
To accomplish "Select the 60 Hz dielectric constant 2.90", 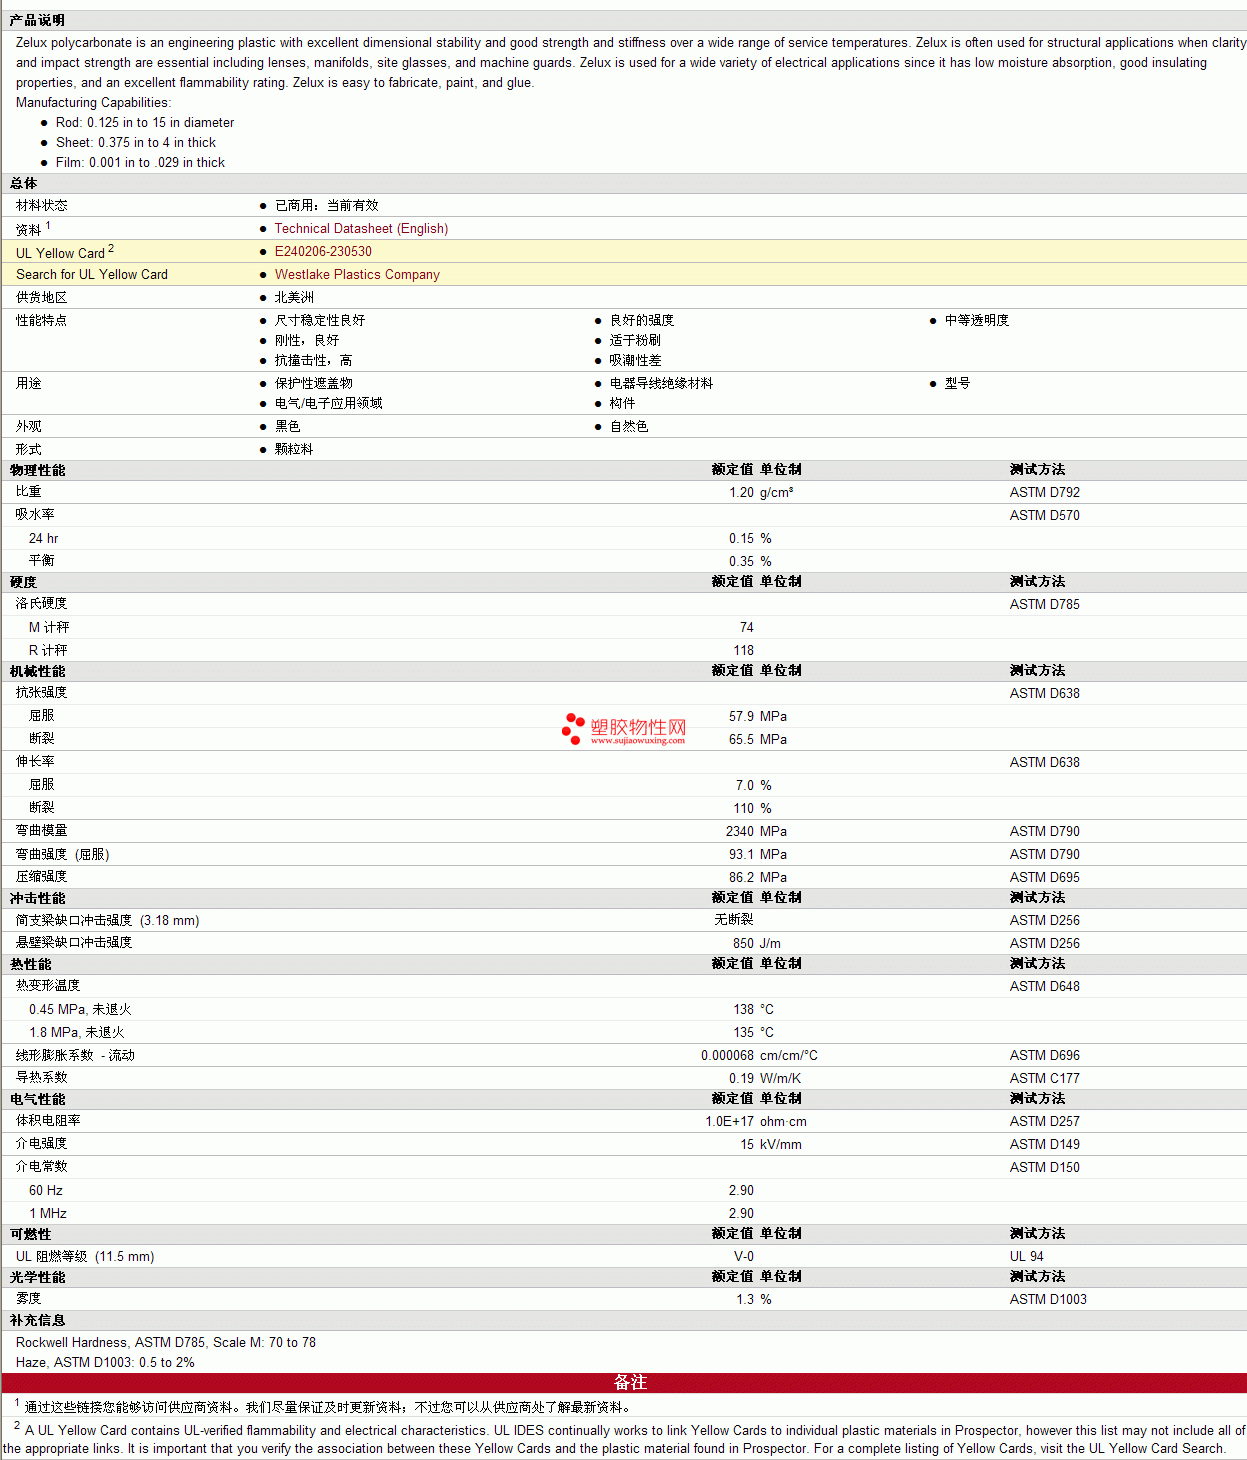I will pos(741,1190).
